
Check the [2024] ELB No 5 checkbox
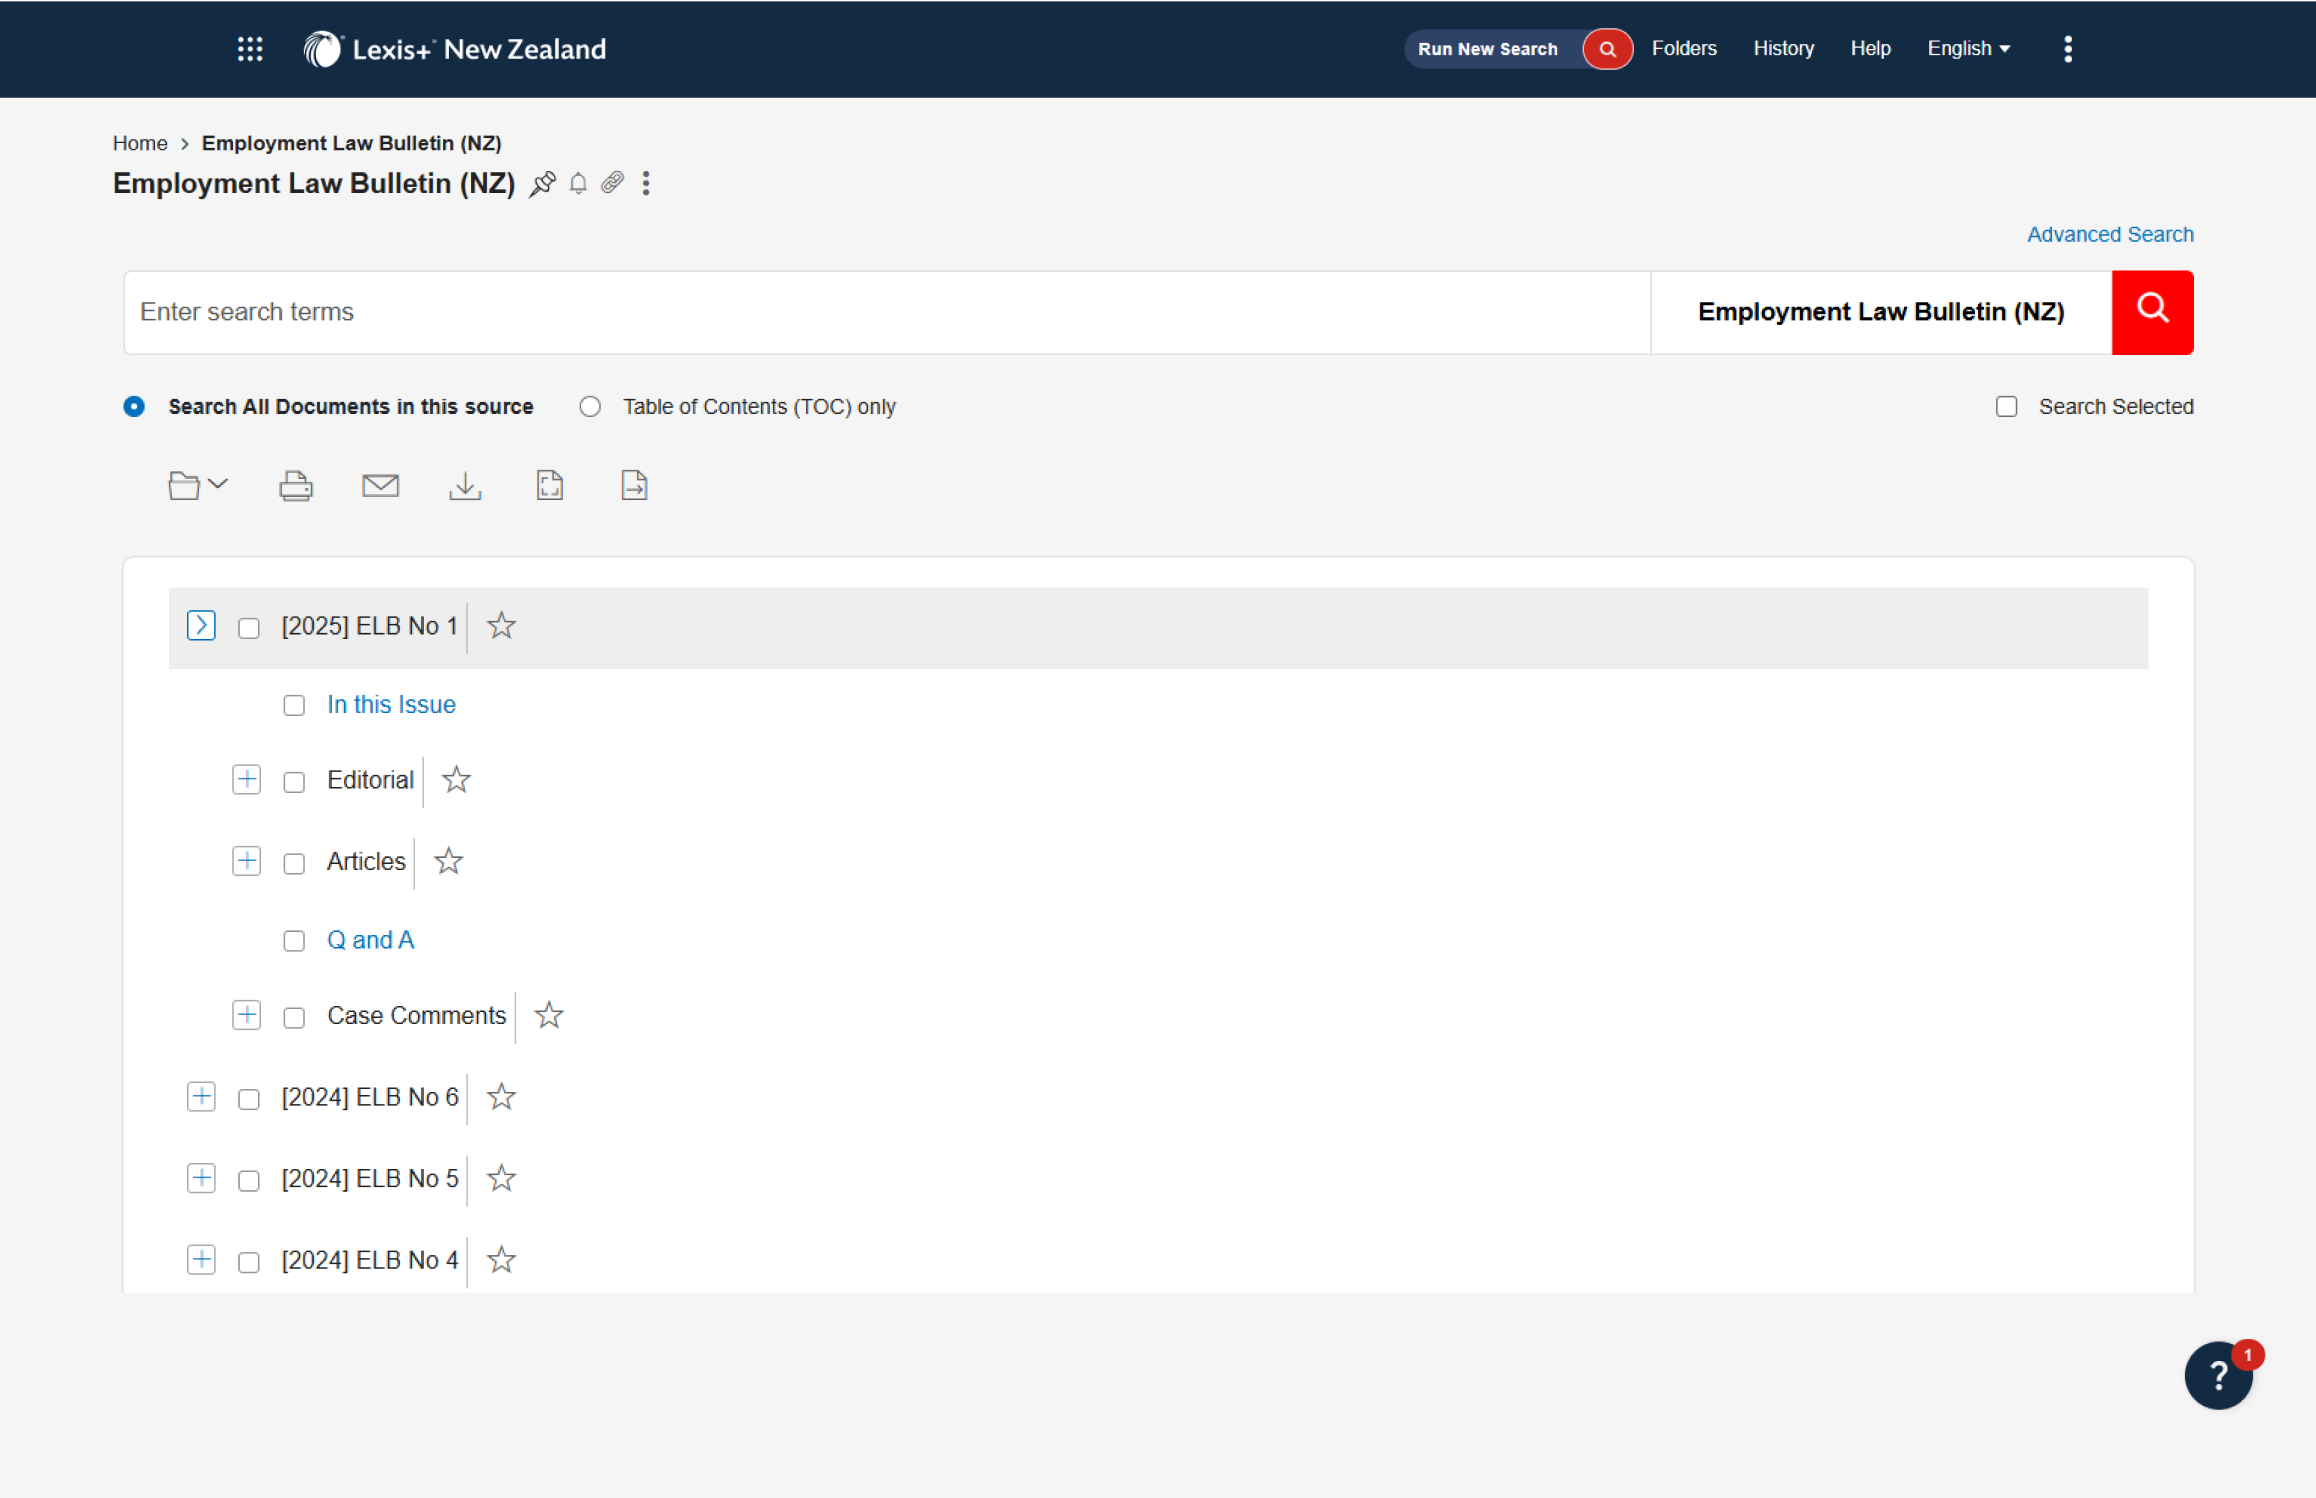pyautogui.click(x=249, y=1181)
